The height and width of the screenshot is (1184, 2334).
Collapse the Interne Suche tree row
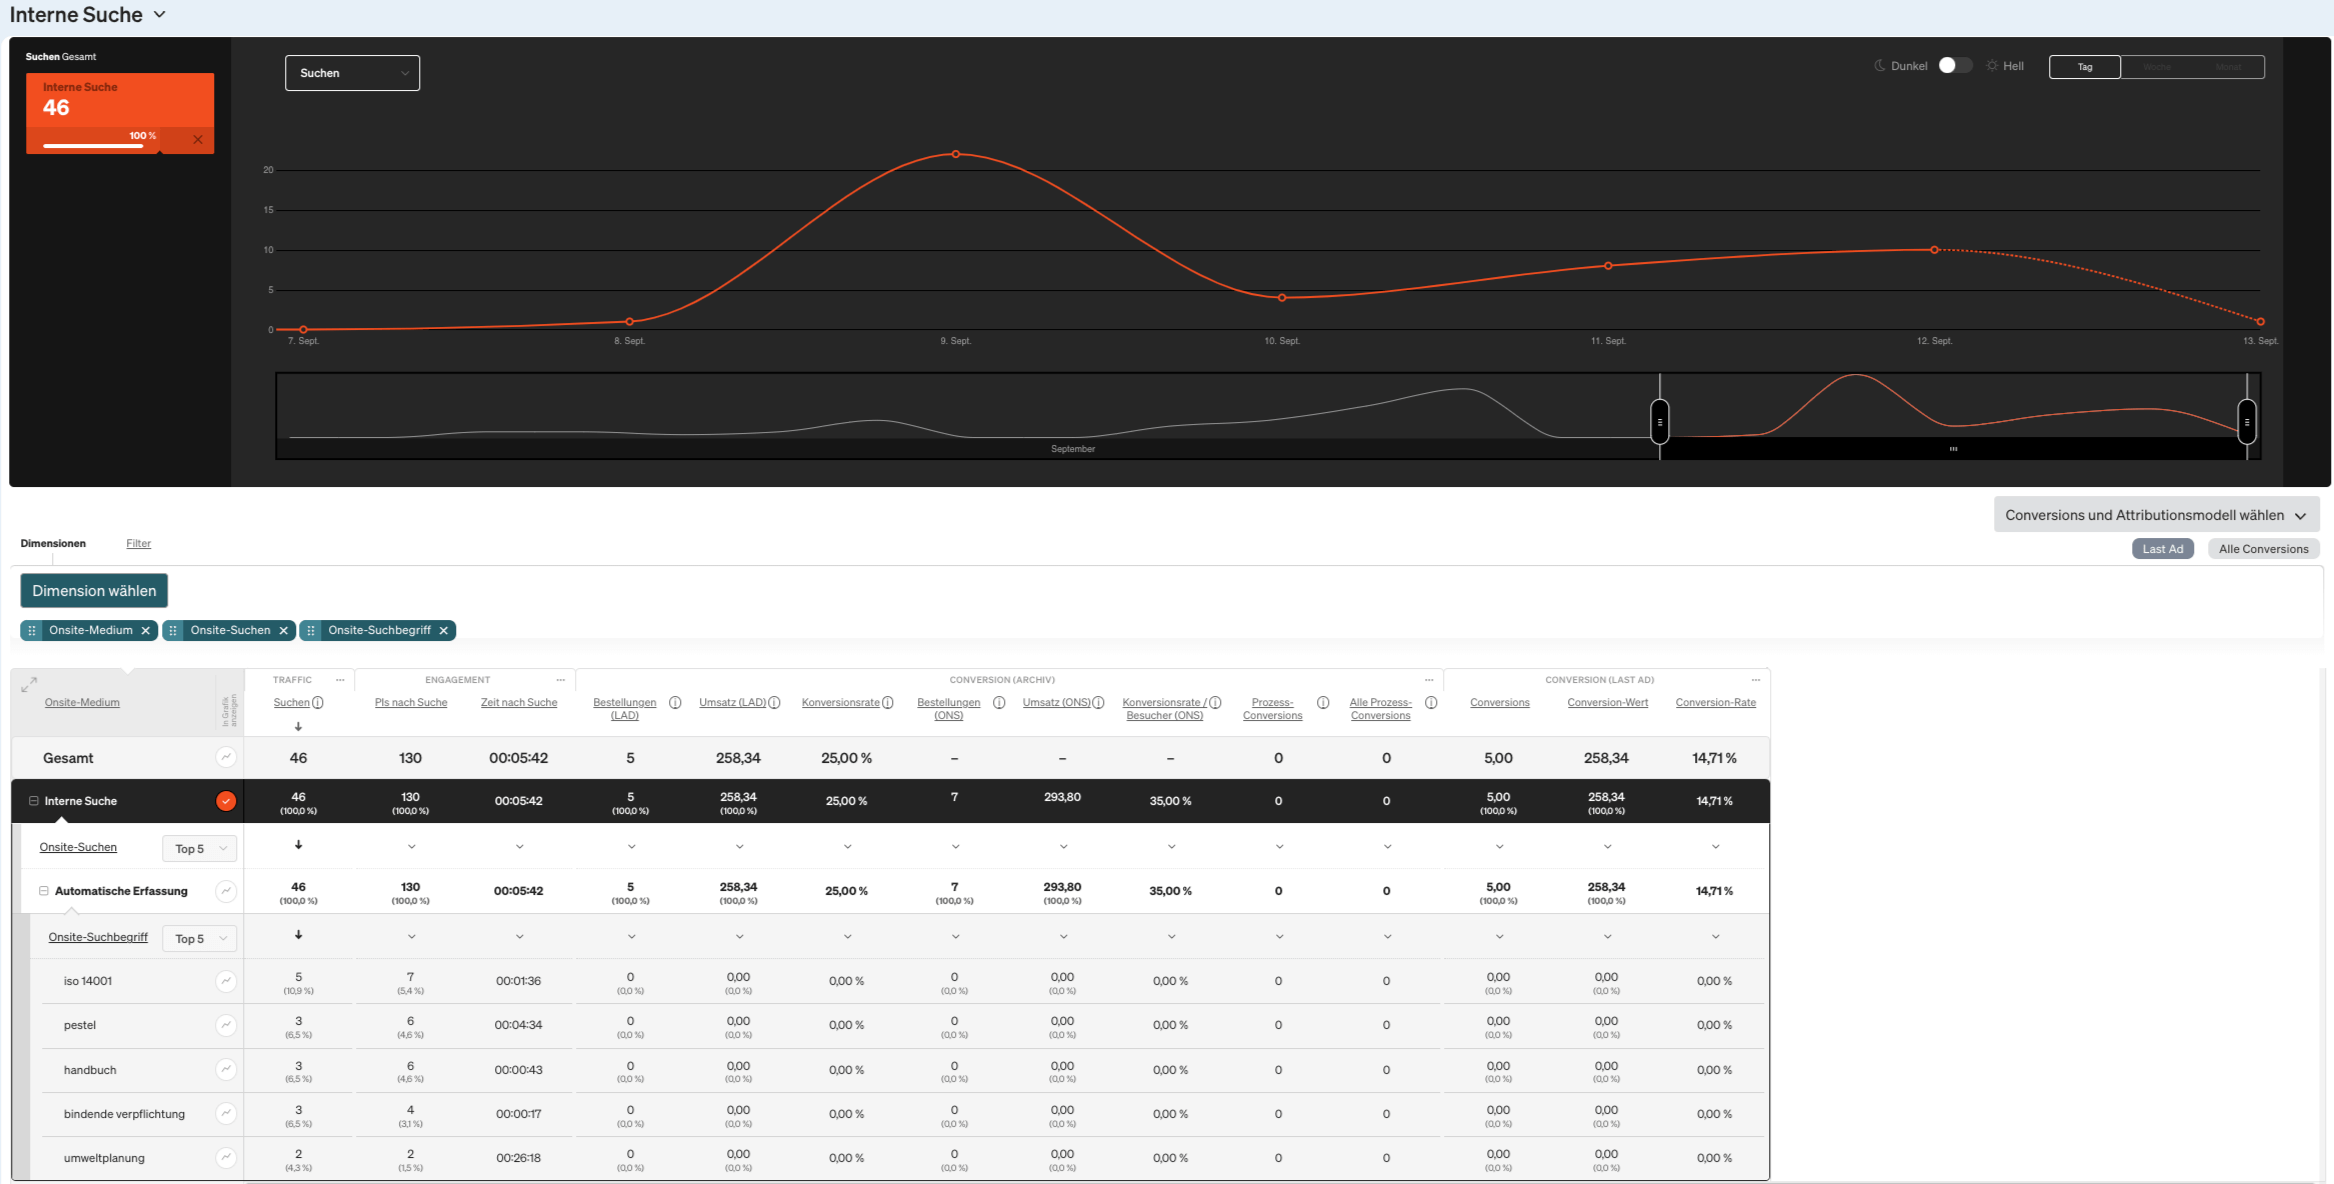(x=34, y=801)
